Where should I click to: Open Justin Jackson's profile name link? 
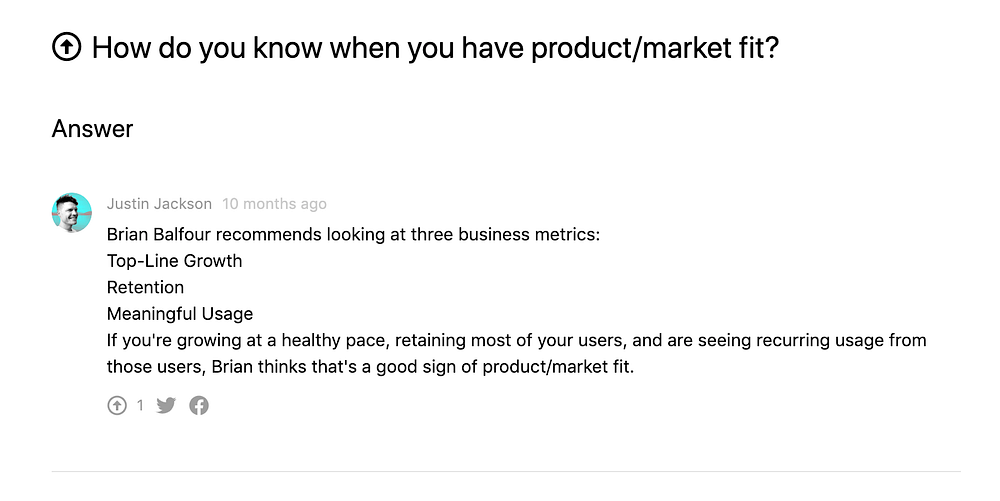coord(159,204)
